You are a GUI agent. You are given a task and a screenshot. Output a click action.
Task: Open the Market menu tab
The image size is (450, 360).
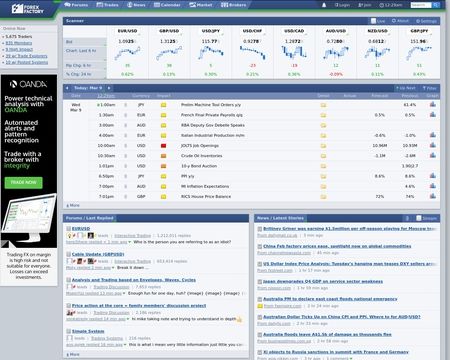201,5
